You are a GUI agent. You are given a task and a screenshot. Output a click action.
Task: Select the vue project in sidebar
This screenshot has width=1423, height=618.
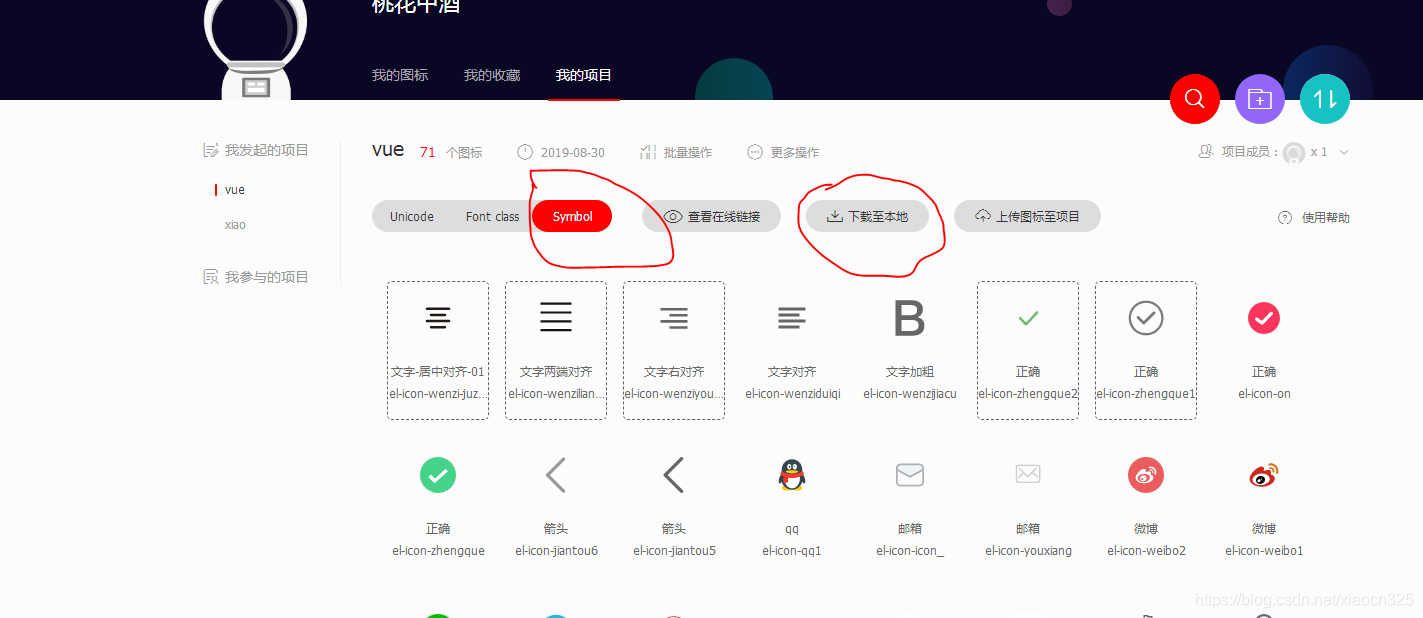[x=235, y=190]
